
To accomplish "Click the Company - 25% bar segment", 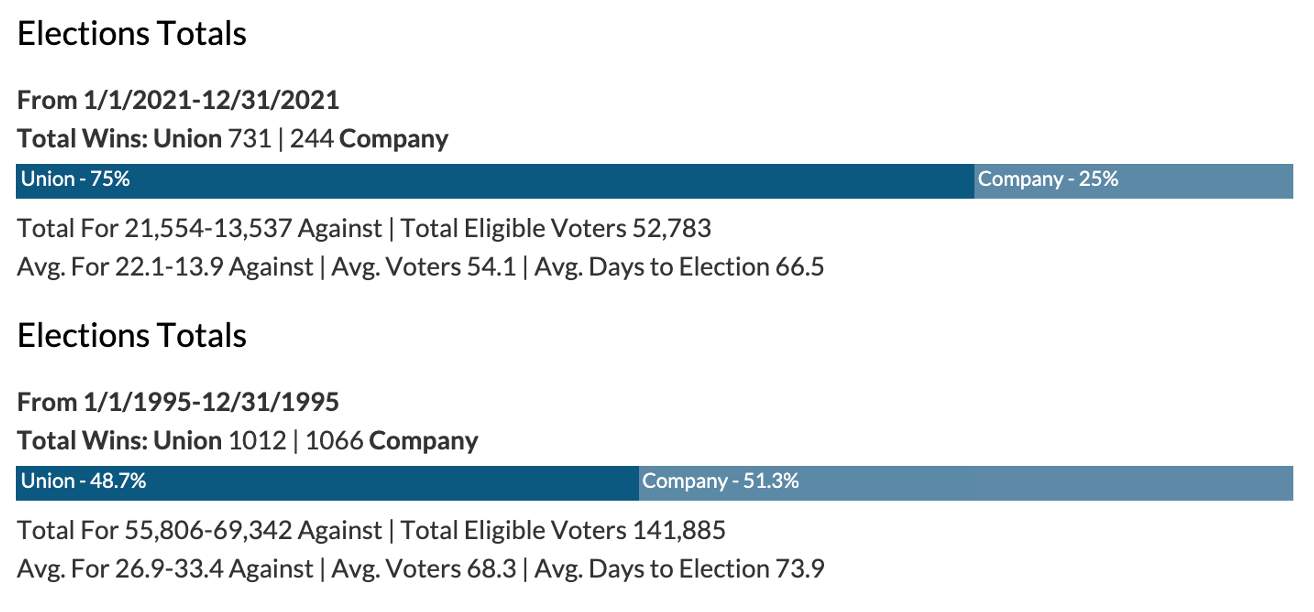I will point(1133,181).
